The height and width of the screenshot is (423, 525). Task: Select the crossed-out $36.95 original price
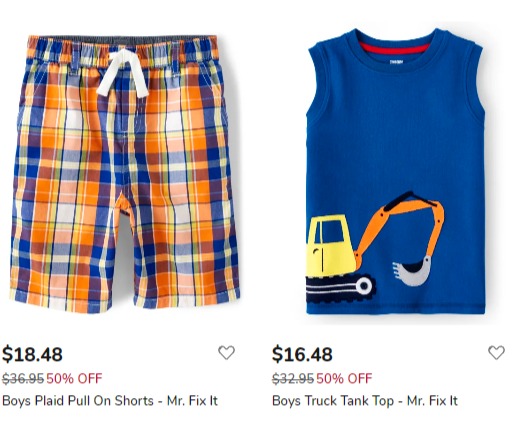tap(23, 379)
